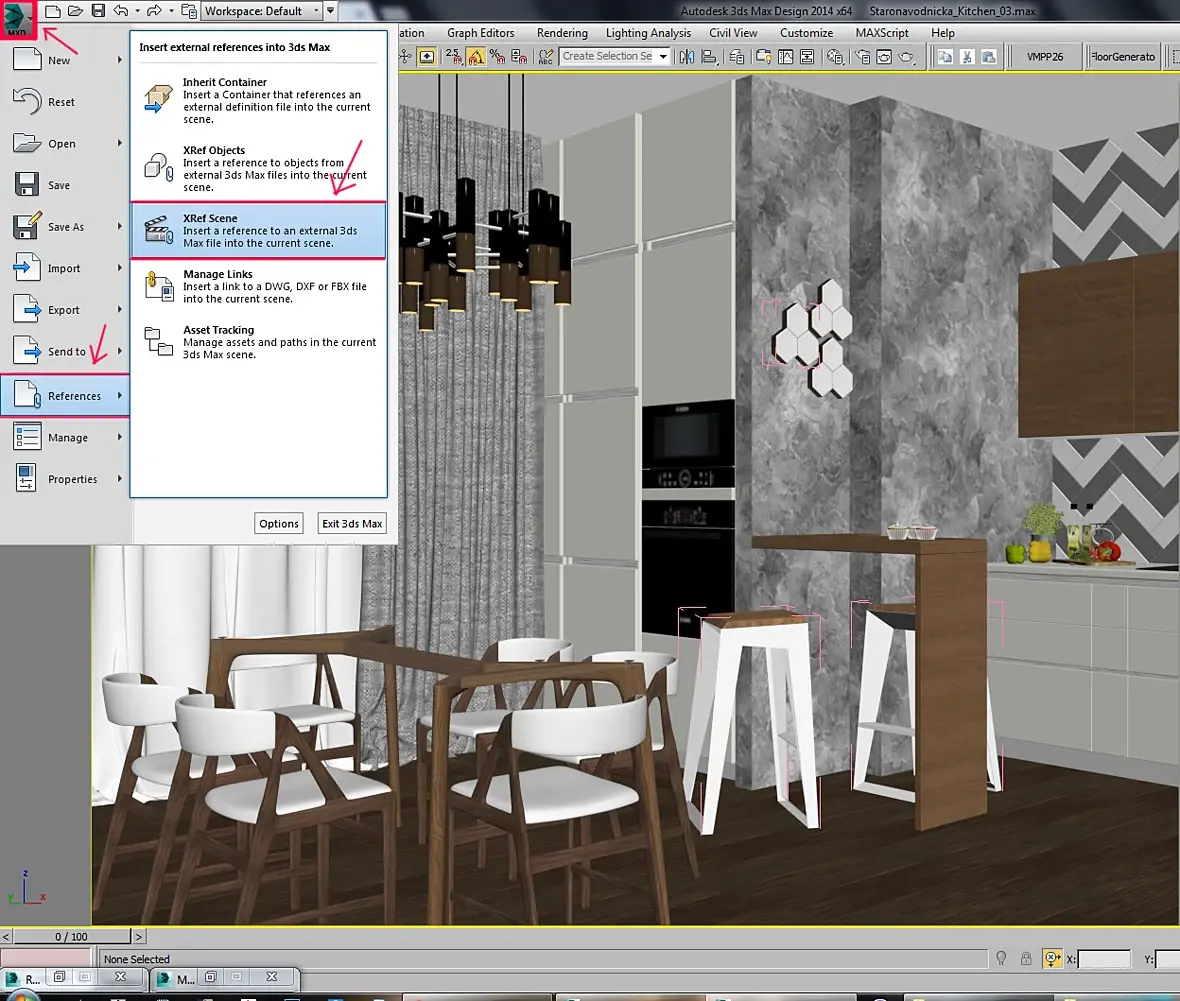Viewport: 1180px width, 1001px height.
Task: Open the Schematic View icon
Action: coord(807,56)
